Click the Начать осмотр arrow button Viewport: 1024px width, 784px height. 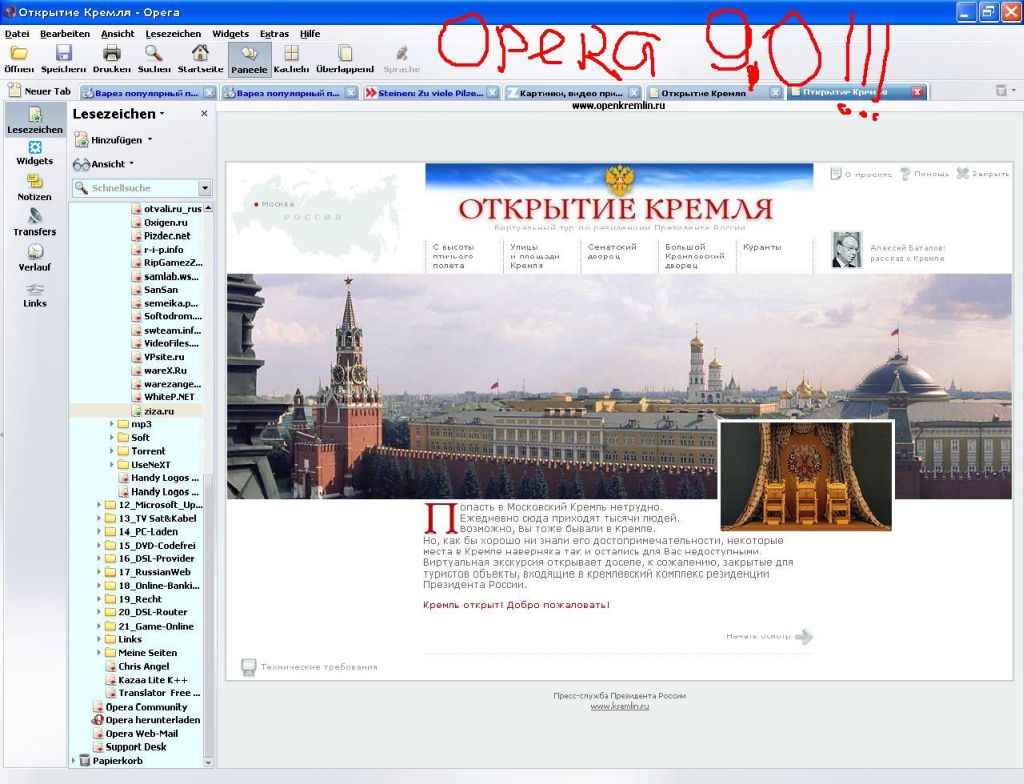(804, 636)
